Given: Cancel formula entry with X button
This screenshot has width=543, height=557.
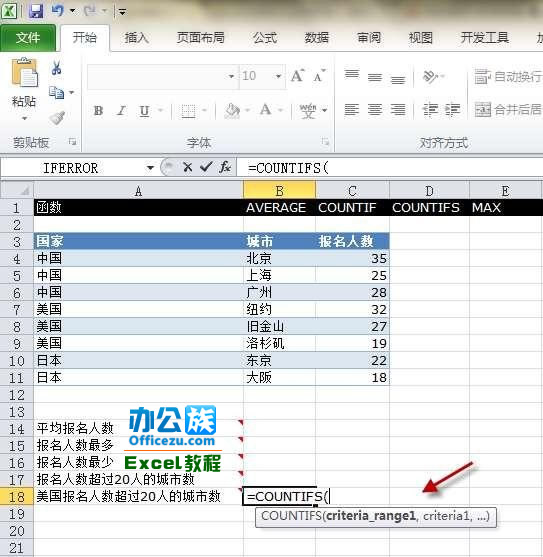Looking at the screenshot, I should [x=188, y=167].
